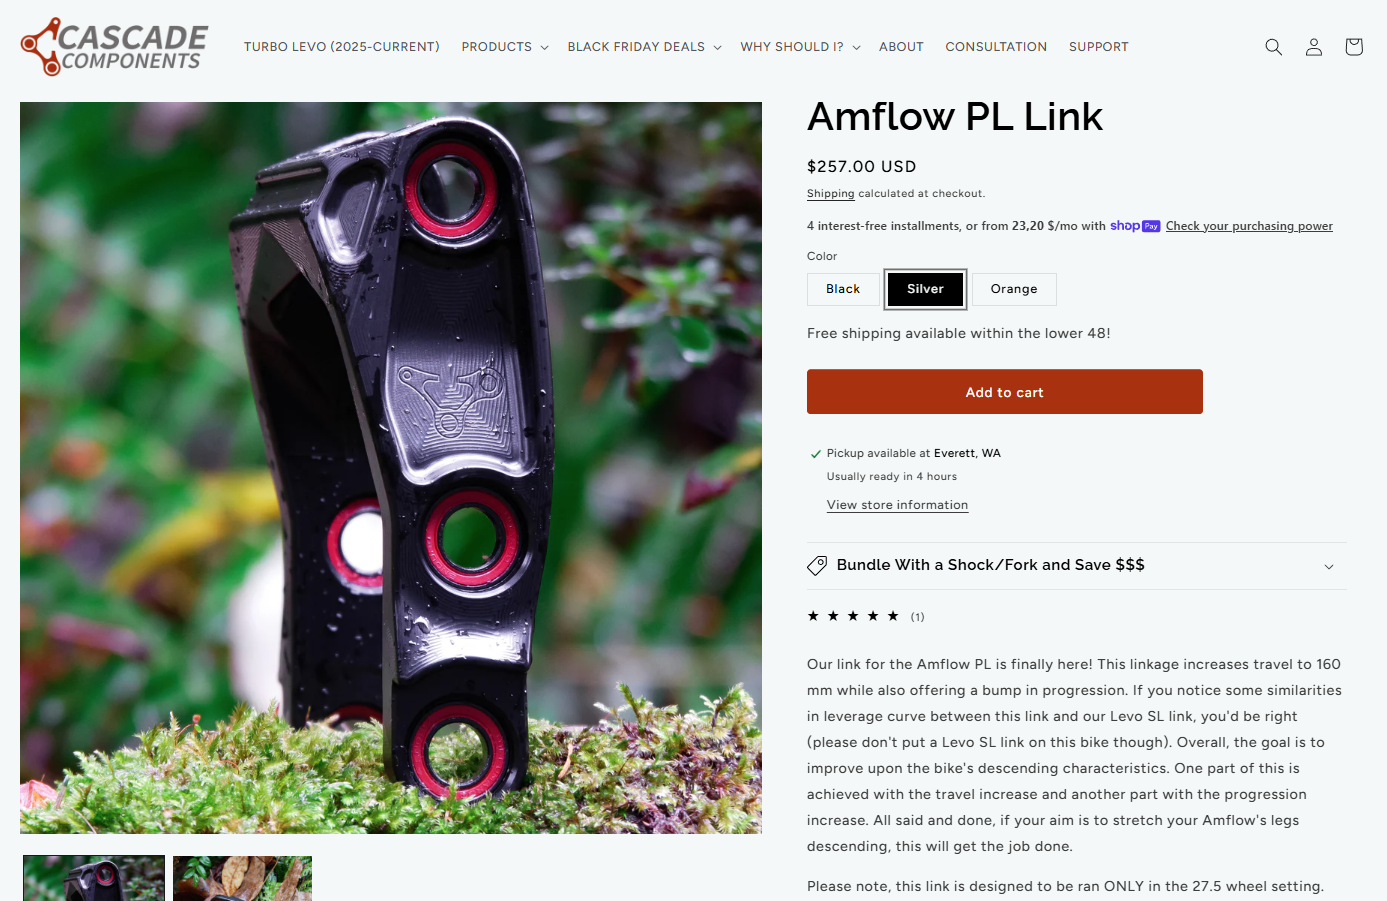1387x901 pixels.
Task: Select the Orange color option
Action: pyautogui.click(x=1014, y=289)
